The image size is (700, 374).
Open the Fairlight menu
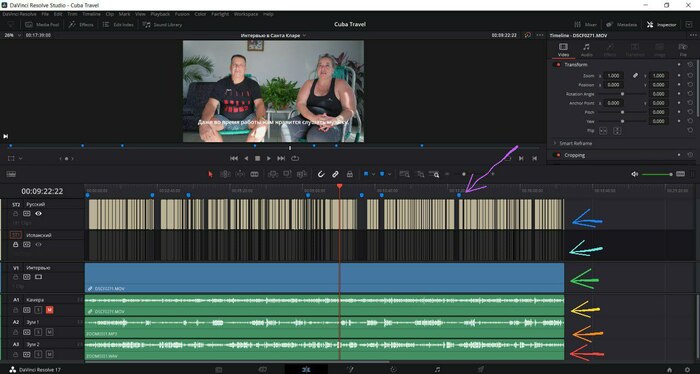[x=220, y=14]
